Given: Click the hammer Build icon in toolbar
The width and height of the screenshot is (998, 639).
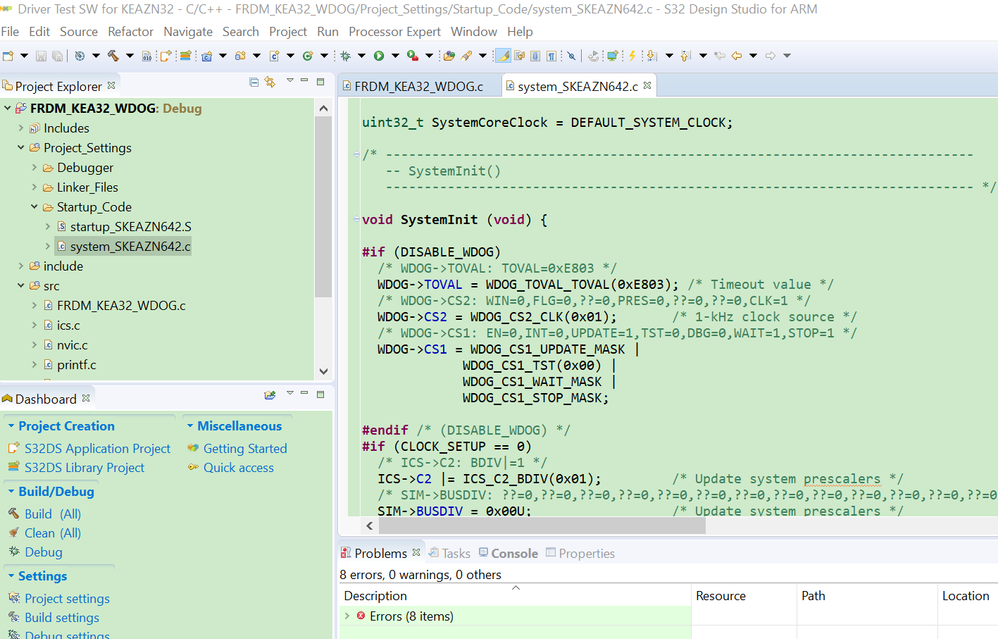Looking at the screenshot, I should 114,56.
